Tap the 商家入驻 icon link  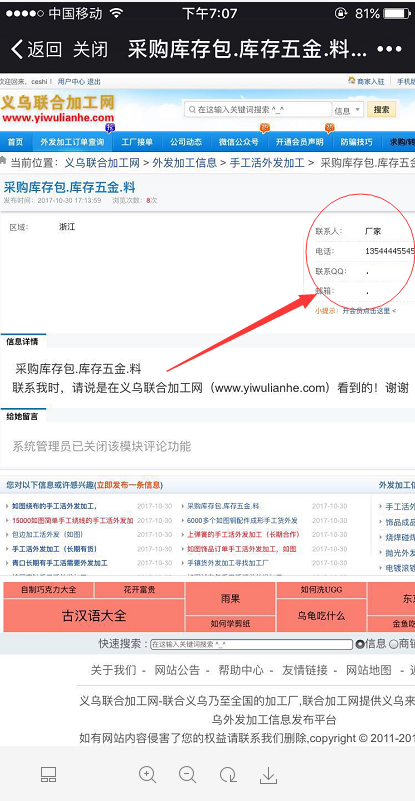(x=366, y=81)
